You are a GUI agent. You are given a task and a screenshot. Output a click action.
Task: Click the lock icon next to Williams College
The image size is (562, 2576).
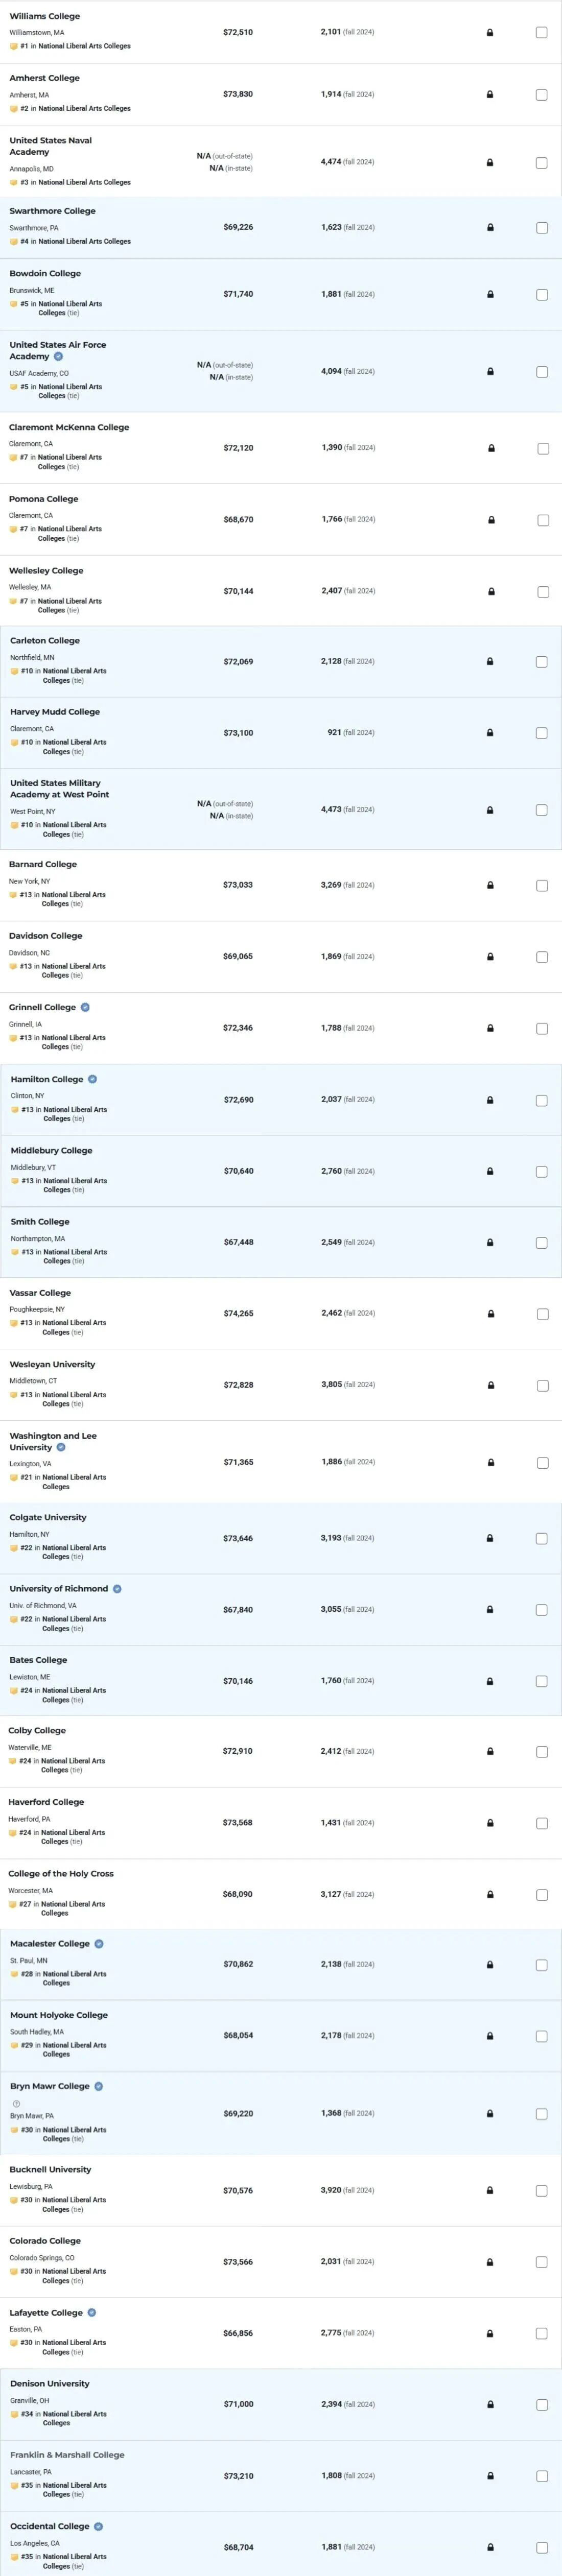tap(489, 32)
